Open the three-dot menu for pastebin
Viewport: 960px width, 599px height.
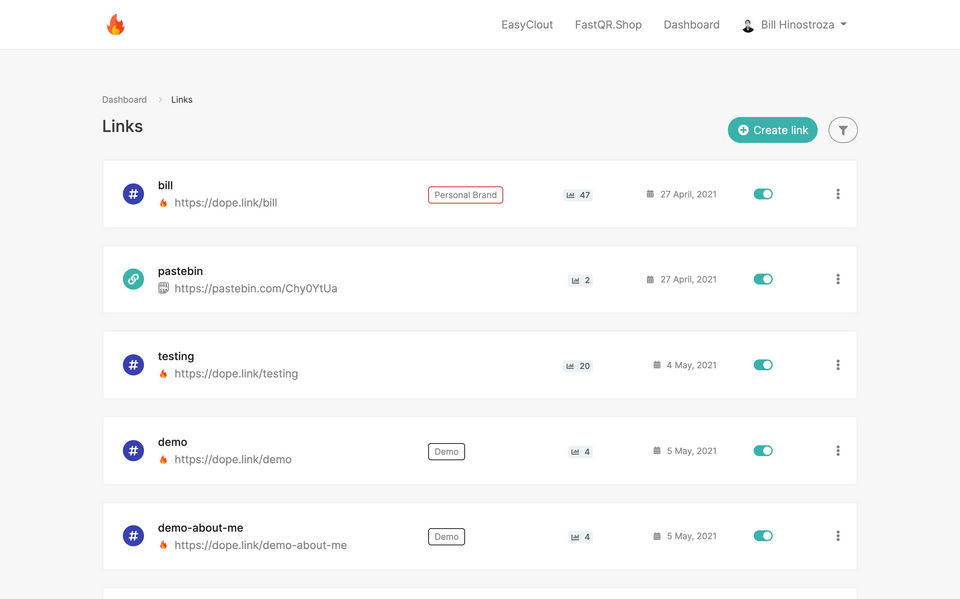pyautogui.click(x=838, y=279)
